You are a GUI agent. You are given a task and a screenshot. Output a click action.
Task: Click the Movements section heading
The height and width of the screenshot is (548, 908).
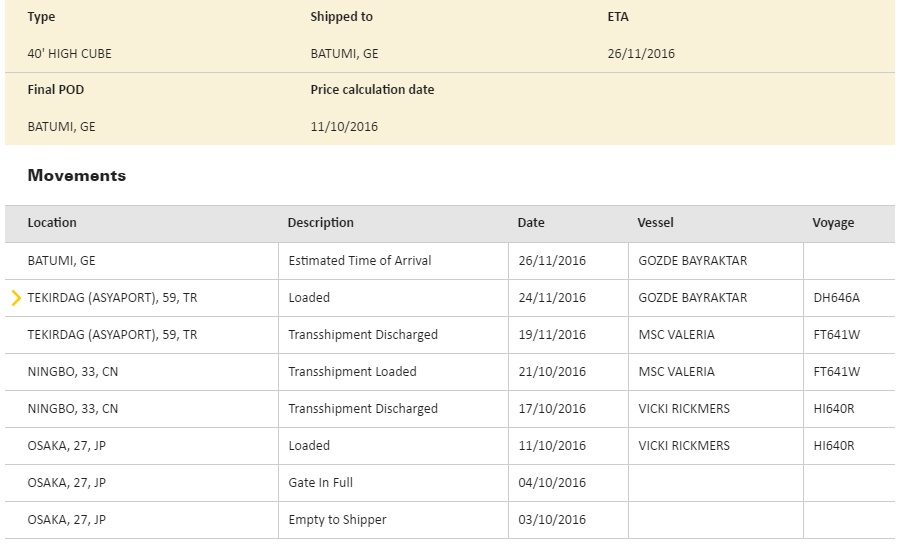(x=77, y=176)
